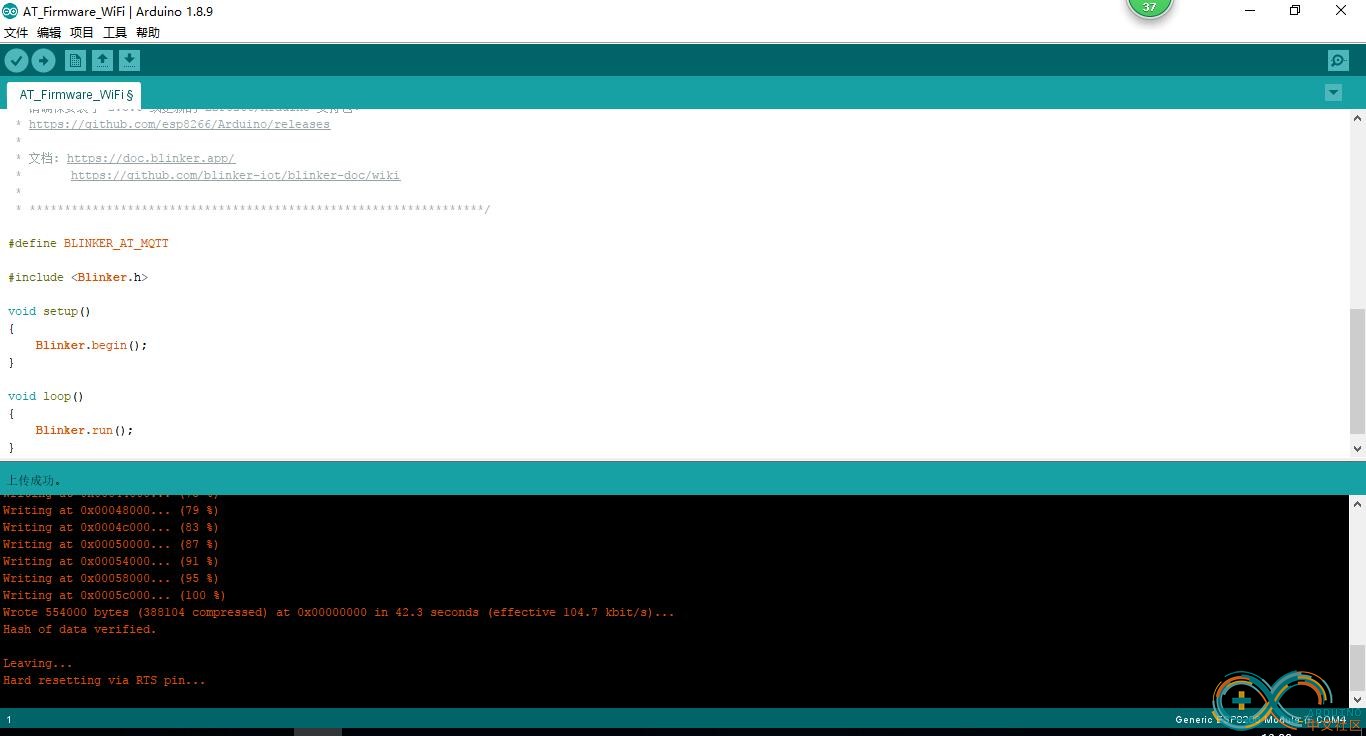Click the #define BLINKER_AT_MQTT line

(x=88, y=243)
